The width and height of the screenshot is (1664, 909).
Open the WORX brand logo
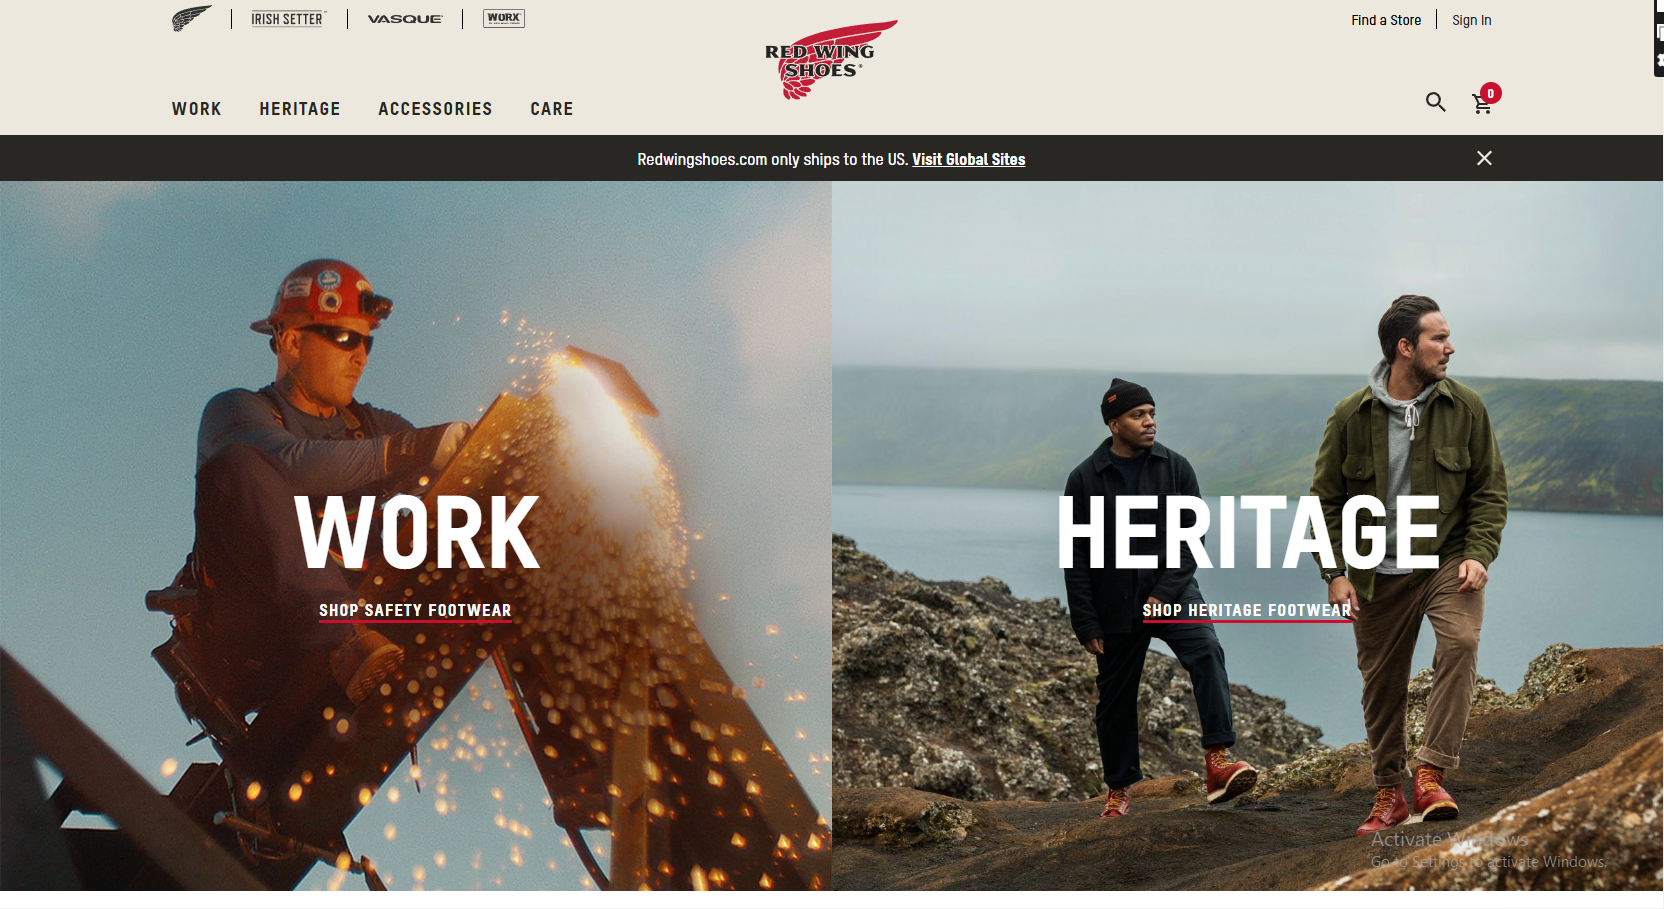(x=504, y=18)
